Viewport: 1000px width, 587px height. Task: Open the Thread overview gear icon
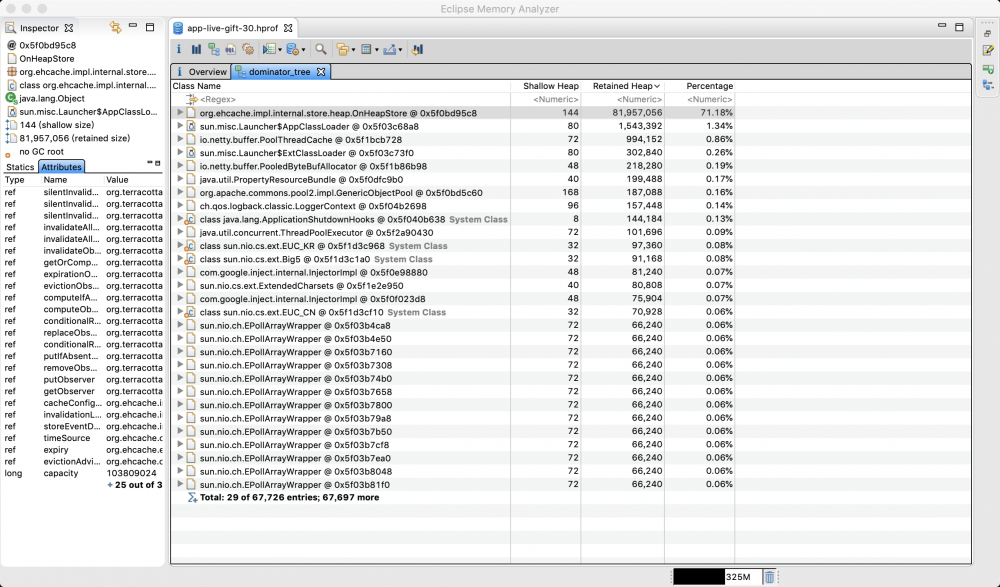coord(248,49)
